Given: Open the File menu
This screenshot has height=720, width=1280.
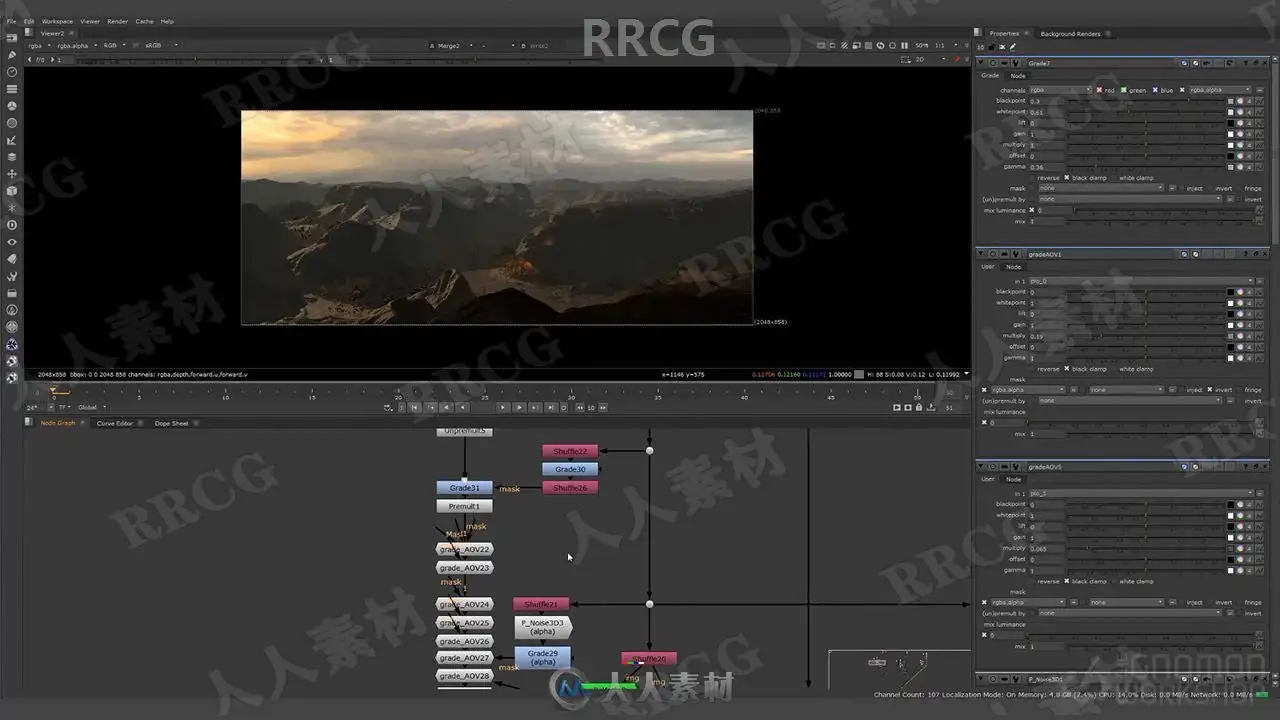Looking at the screenshot, I should tap(12, 21).
